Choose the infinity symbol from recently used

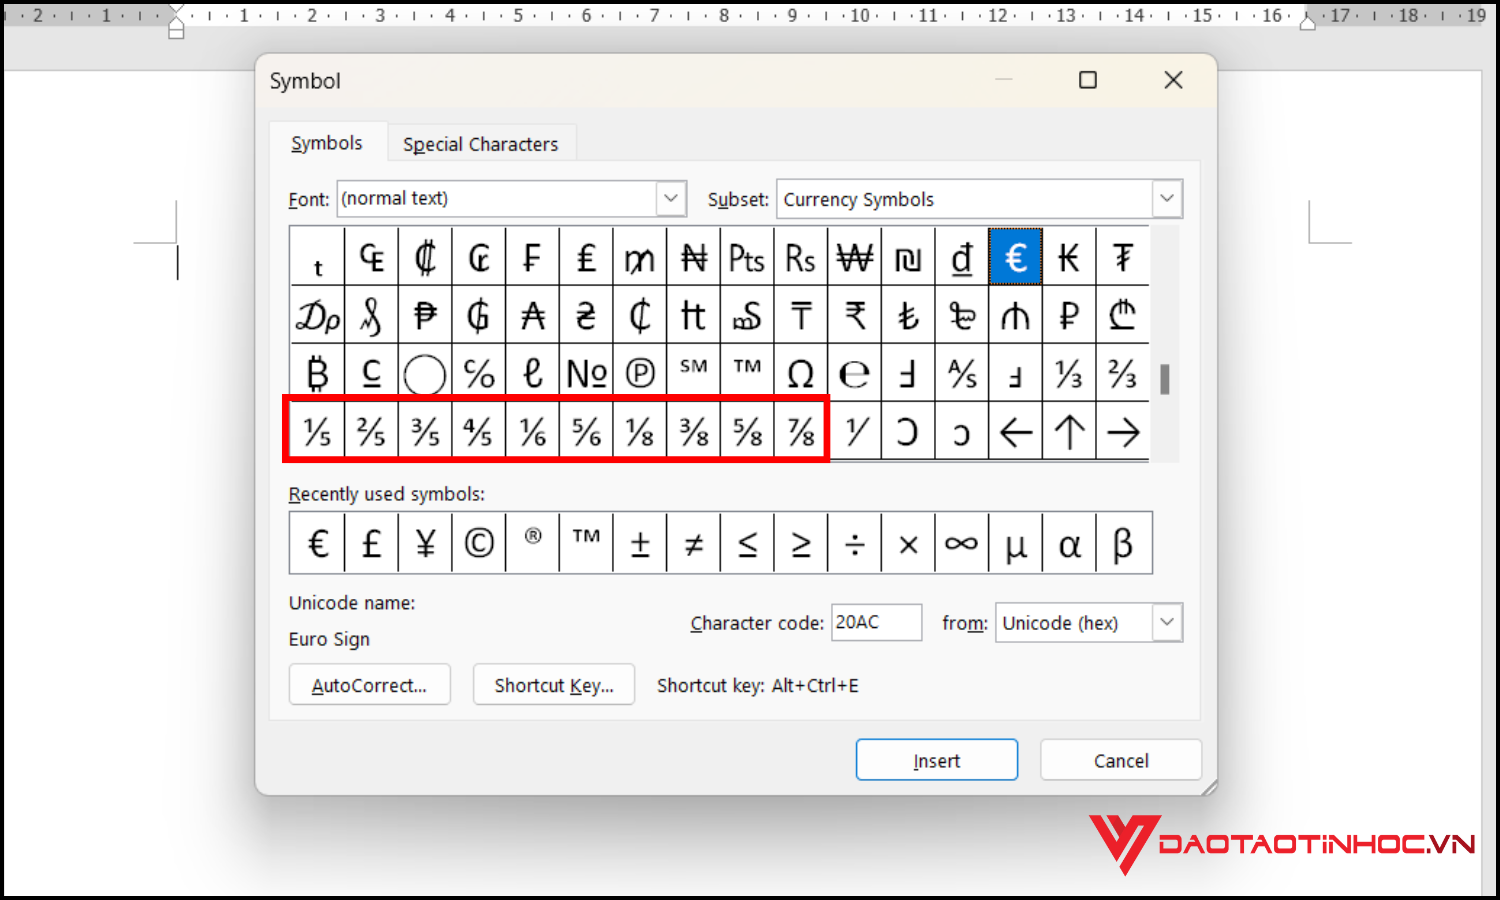961,543
